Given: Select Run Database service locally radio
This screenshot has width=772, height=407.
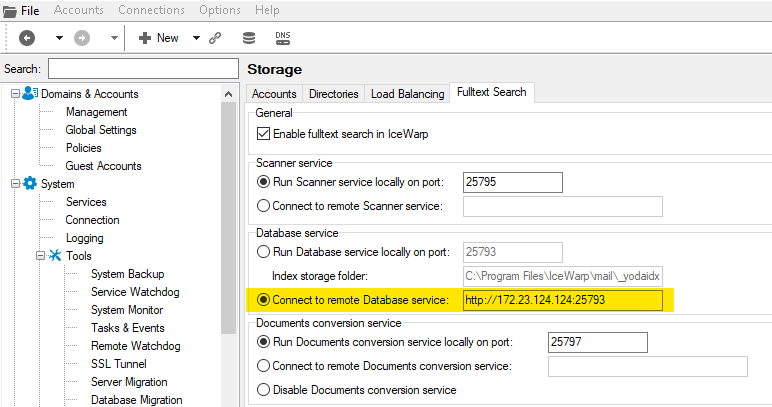Looking at the screenshot, I should coord(263,252).
